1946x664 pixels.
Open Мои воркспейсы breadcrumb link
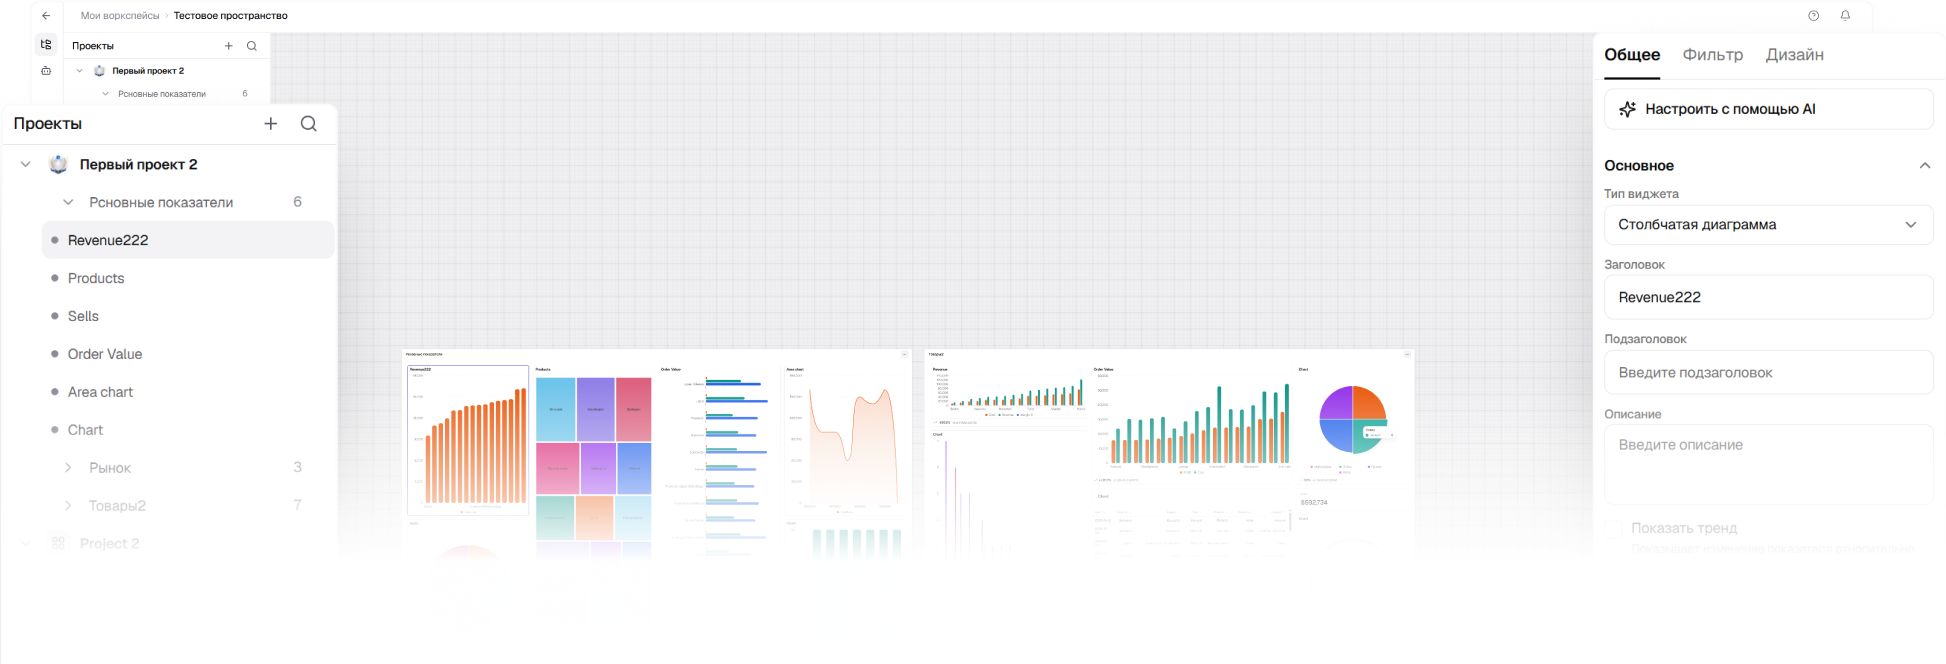point(120,16)
